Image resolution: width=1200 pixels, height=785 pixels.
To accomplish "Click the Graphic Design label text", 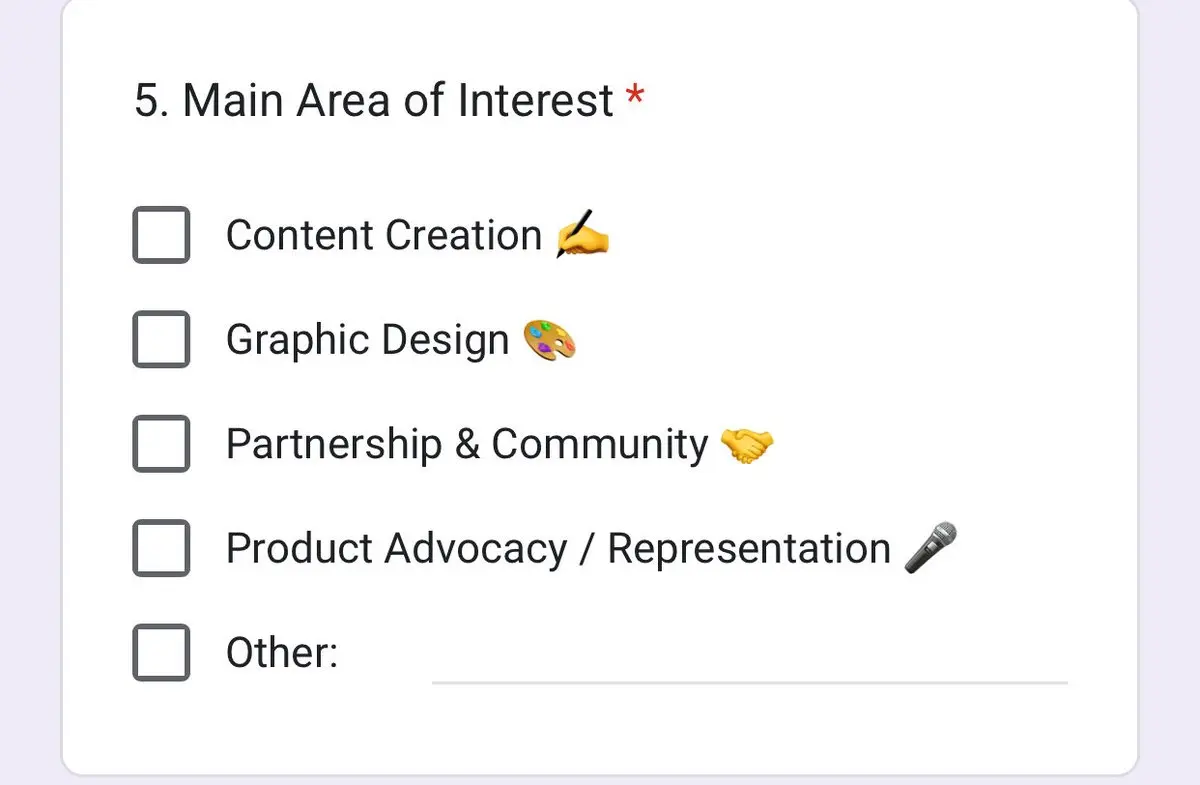I will tap(368, 341).
